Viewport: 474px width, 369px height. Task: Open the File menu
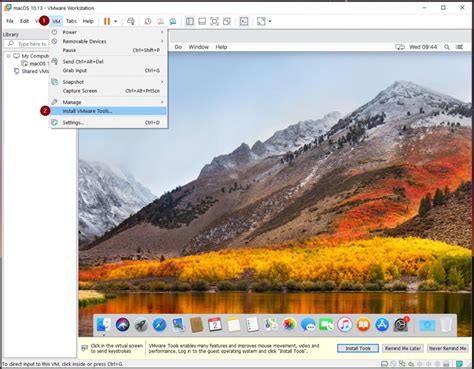[10, 21]
